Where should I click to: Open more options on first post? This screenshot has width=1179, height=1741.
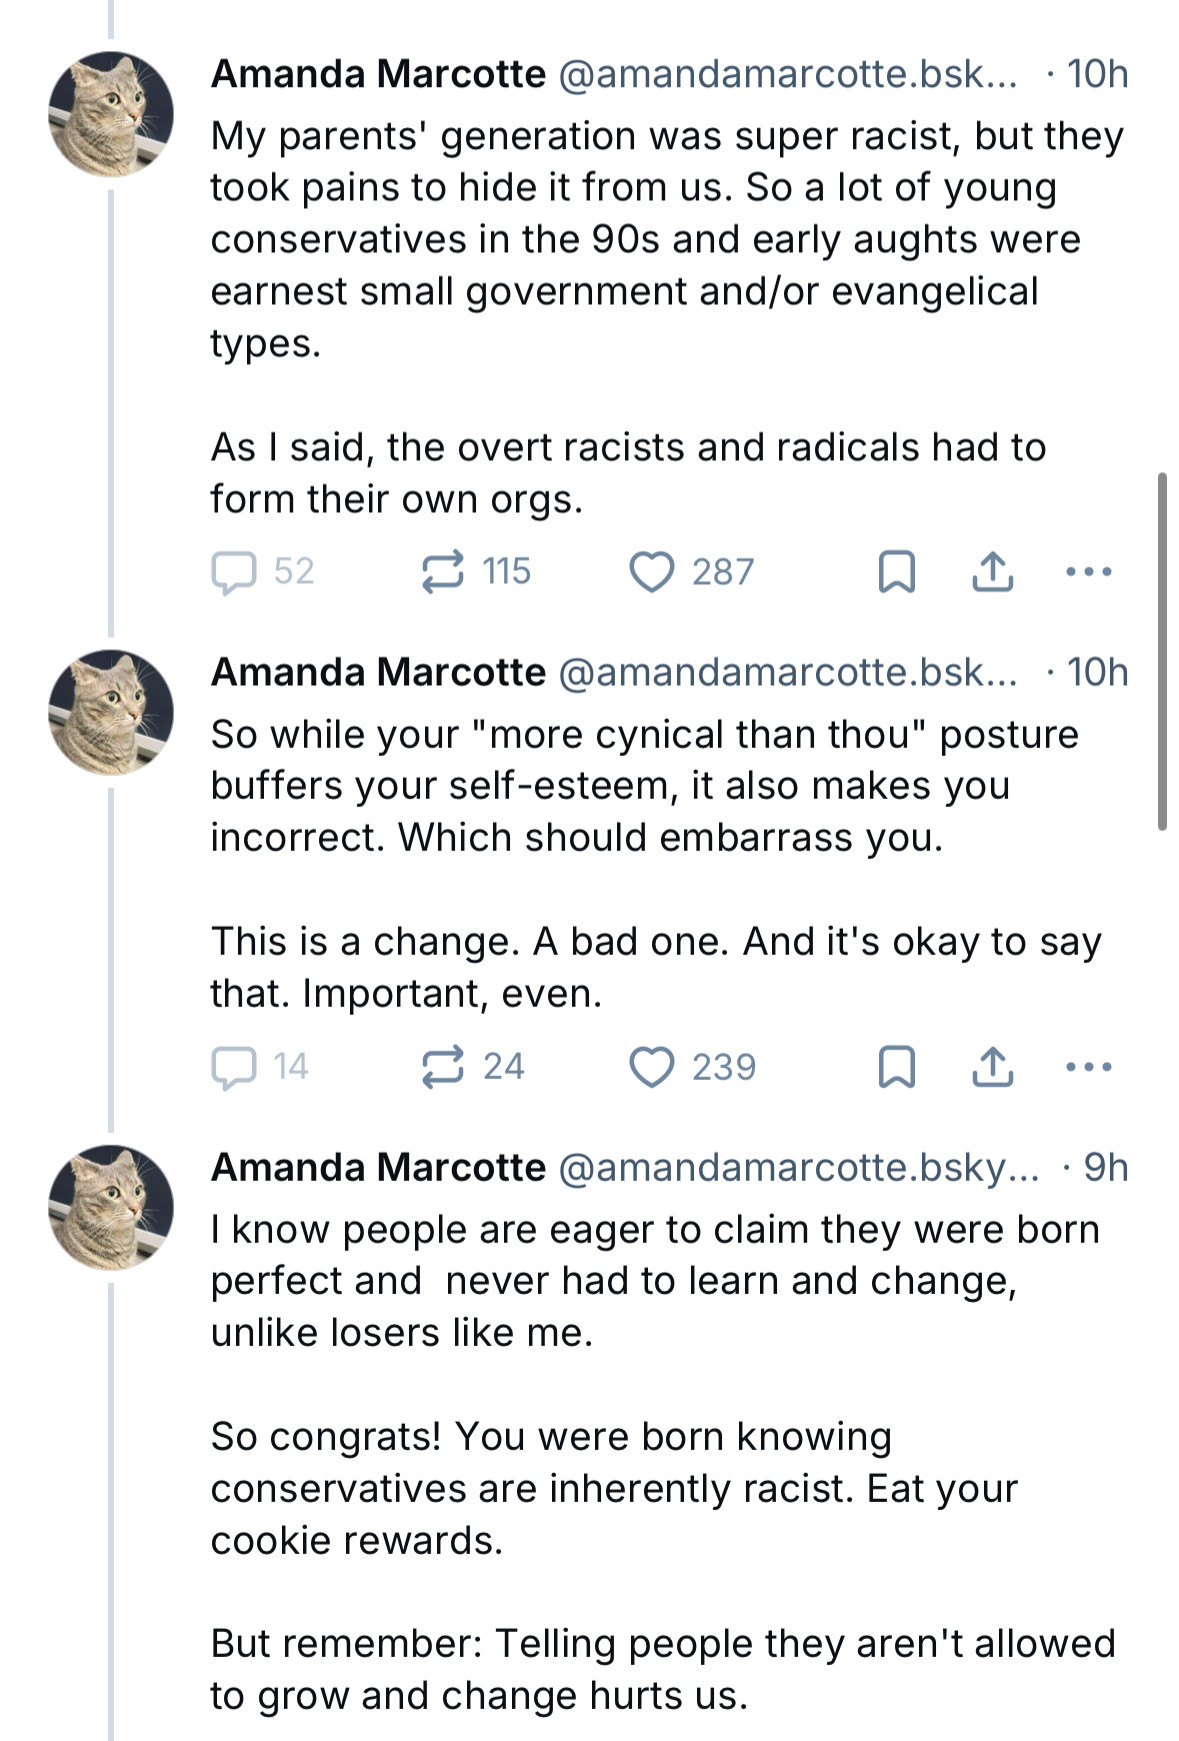1088,572
